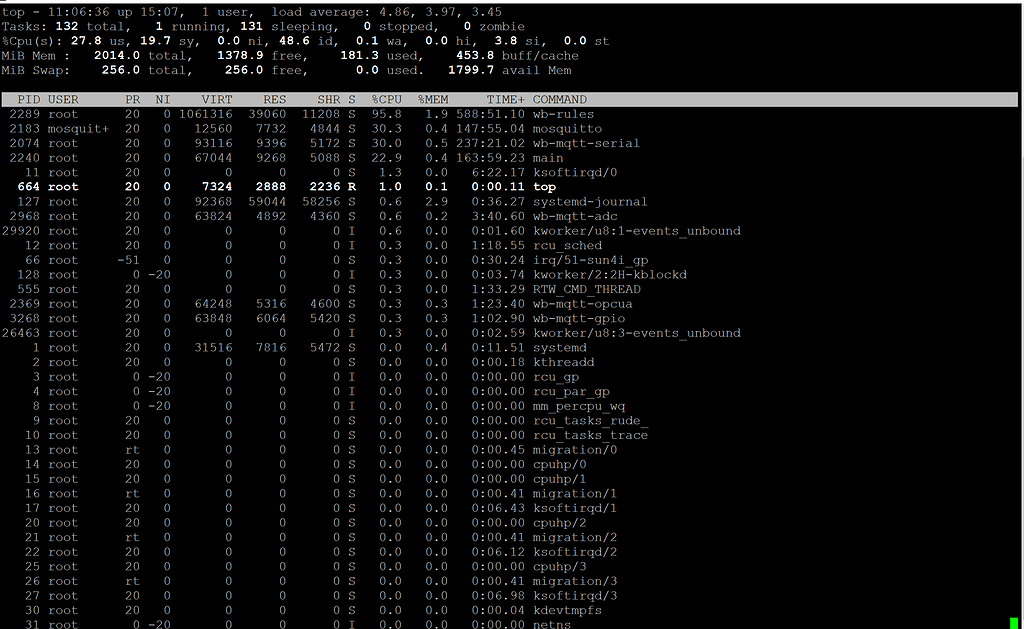Click the wb-mqtt-serial command name

point(586,143)
